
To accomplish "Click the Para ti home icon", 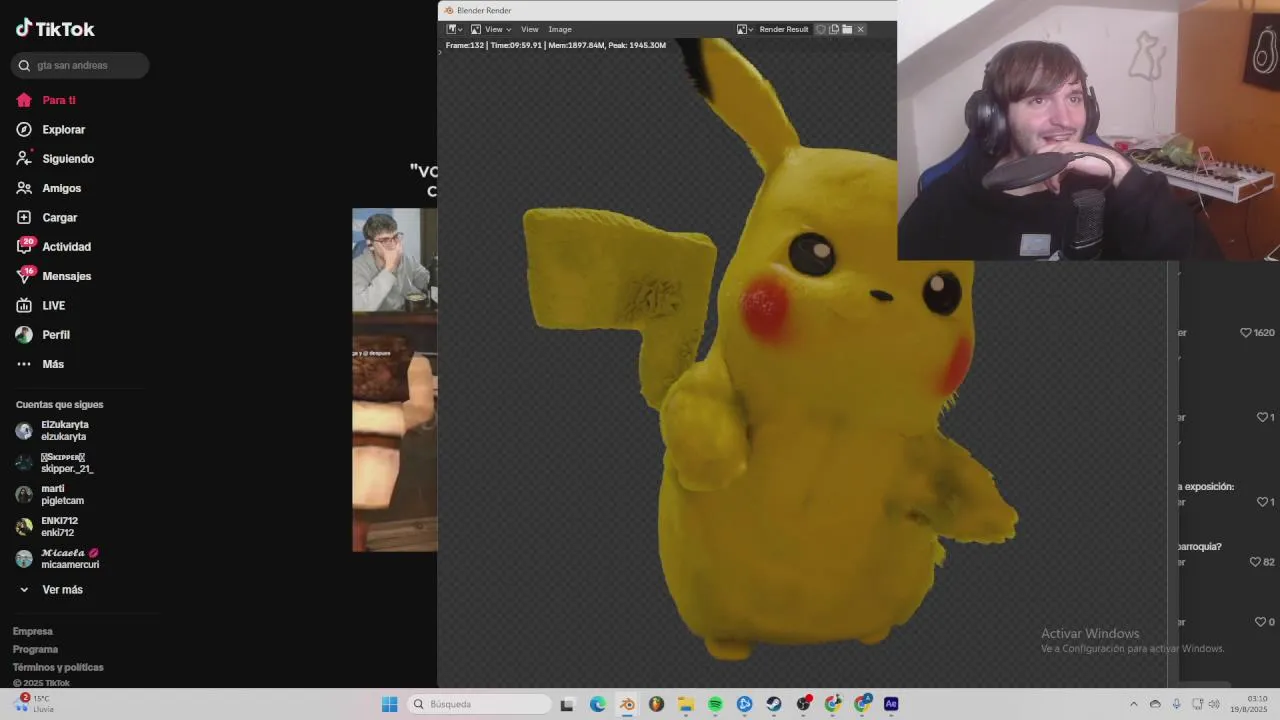I will click(24, 100).
